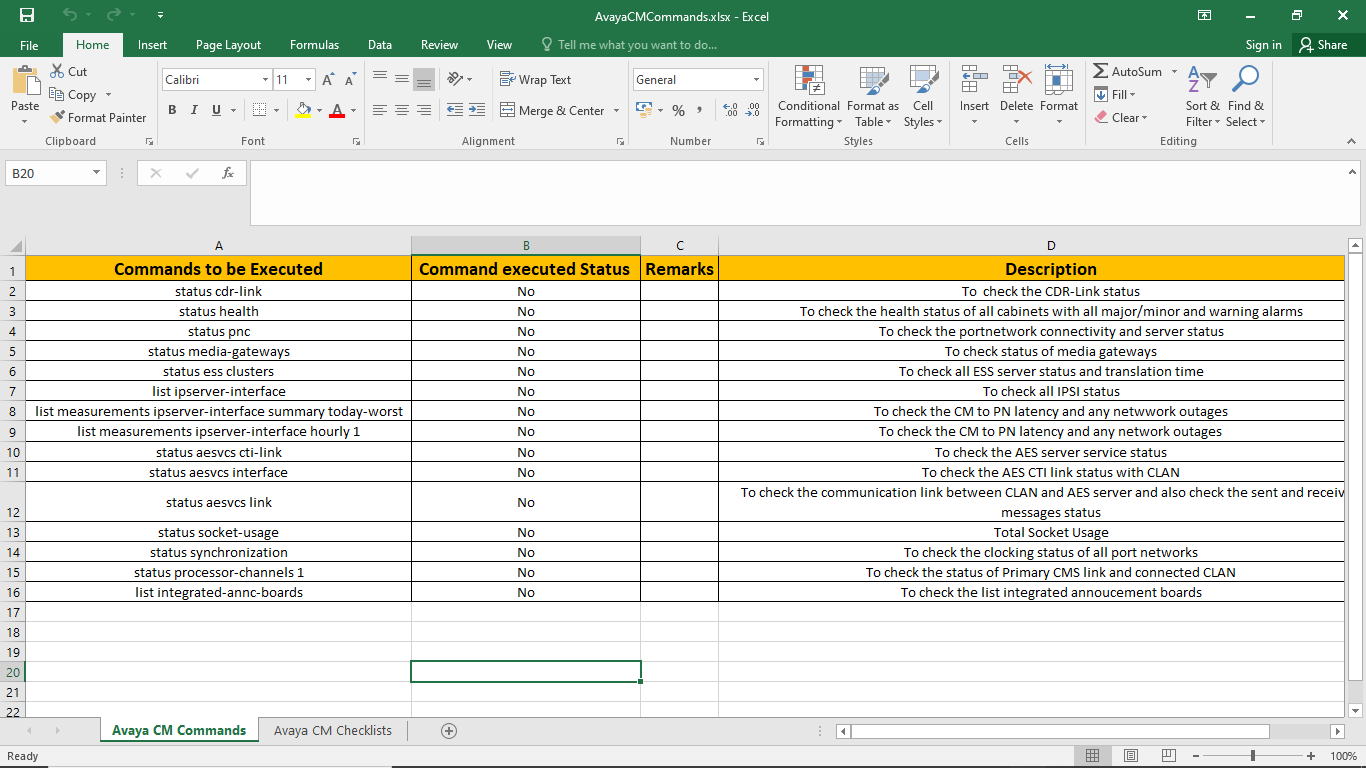Click the Sign in link

[x=1263, y=45]
